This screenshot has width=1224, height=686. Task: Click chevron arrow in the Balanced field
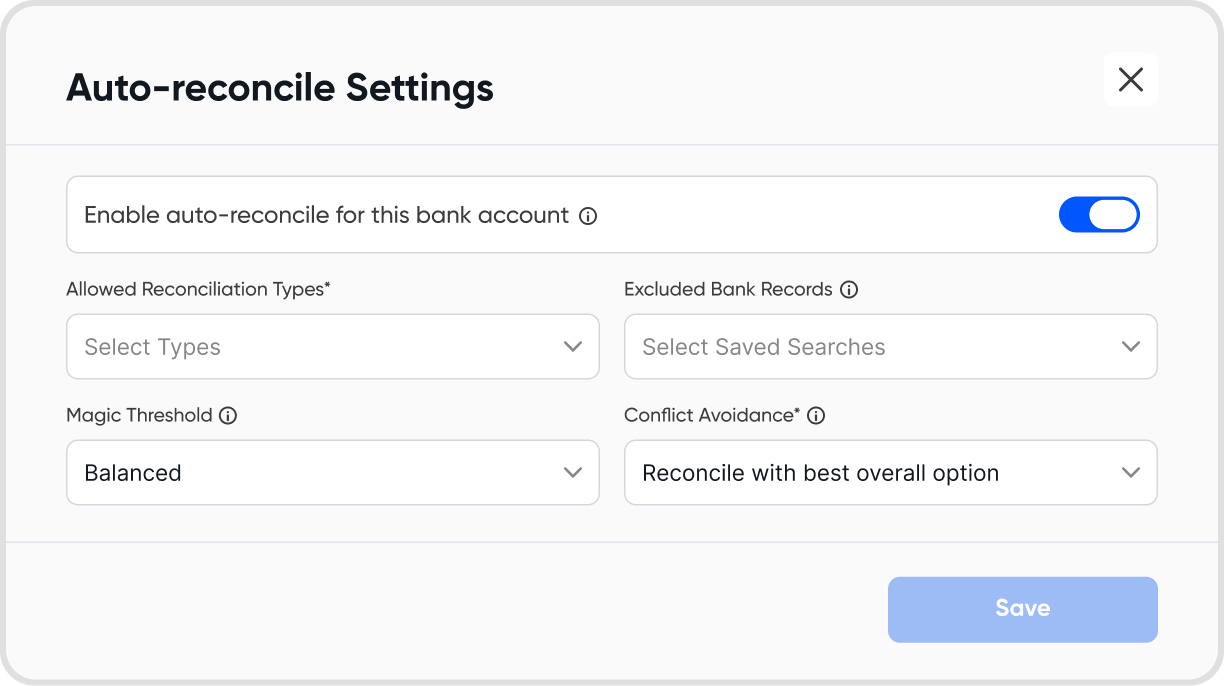point(573,473)
